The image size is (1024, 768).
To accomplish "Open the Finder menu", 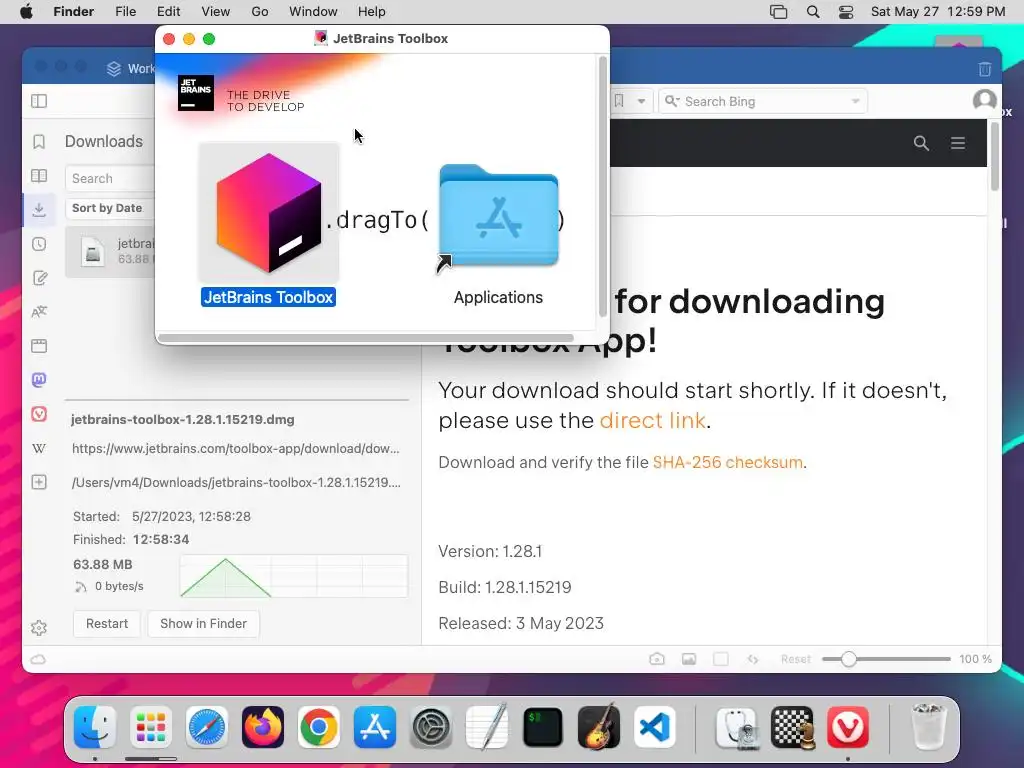I will coord(73,12).
